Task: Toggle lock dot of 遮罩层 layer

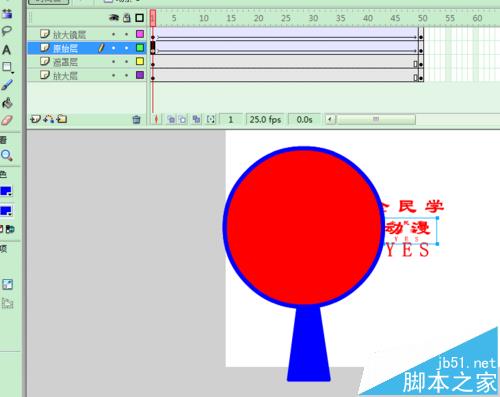Action: (x=127, y=62)
